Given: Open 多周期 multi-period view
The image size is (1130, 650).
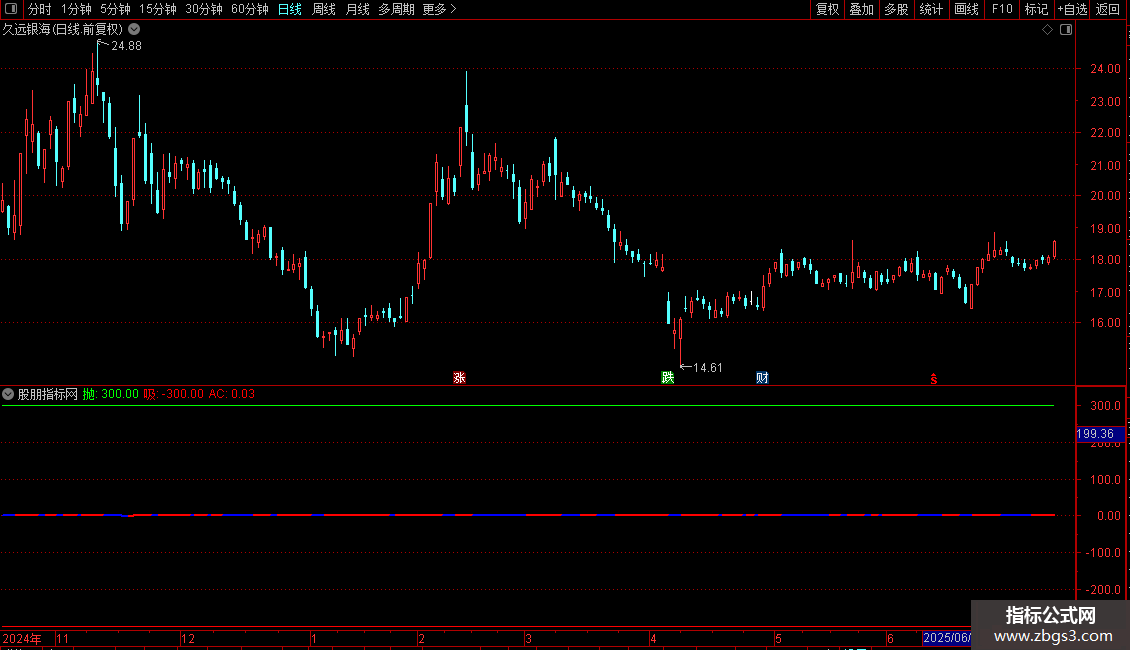Looking at the screenshot, I should click(396, 9).
